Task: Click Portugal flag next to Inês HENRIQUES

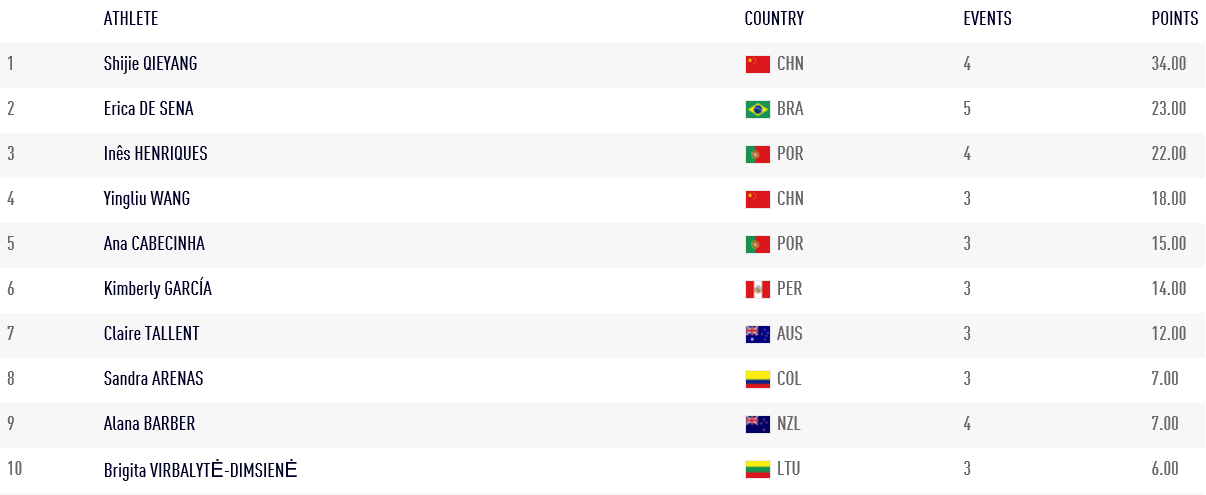Action: (757, 154)
